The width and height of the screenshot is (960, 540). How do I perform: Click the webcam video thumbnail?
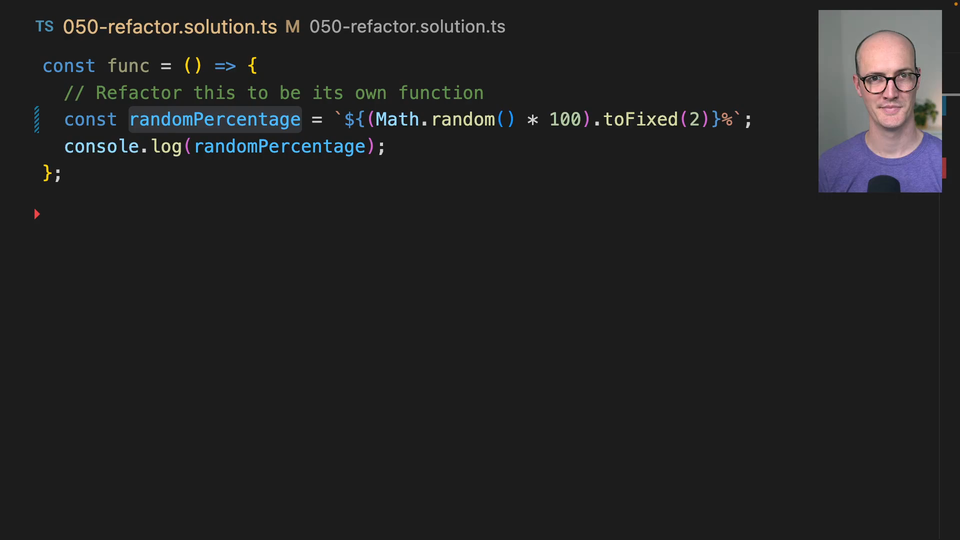879,101
